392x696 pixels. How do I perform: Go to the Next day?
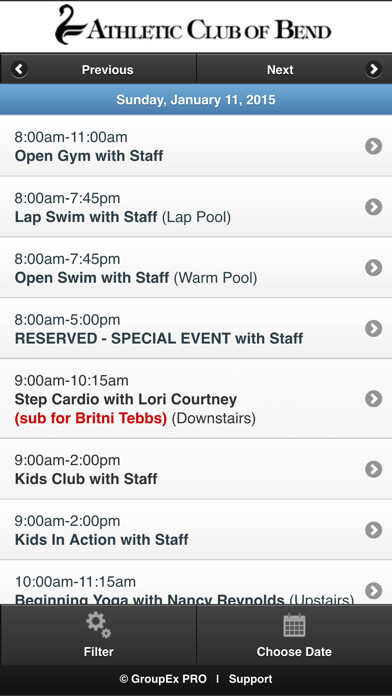pyautogui.click(x=294, y=69)
